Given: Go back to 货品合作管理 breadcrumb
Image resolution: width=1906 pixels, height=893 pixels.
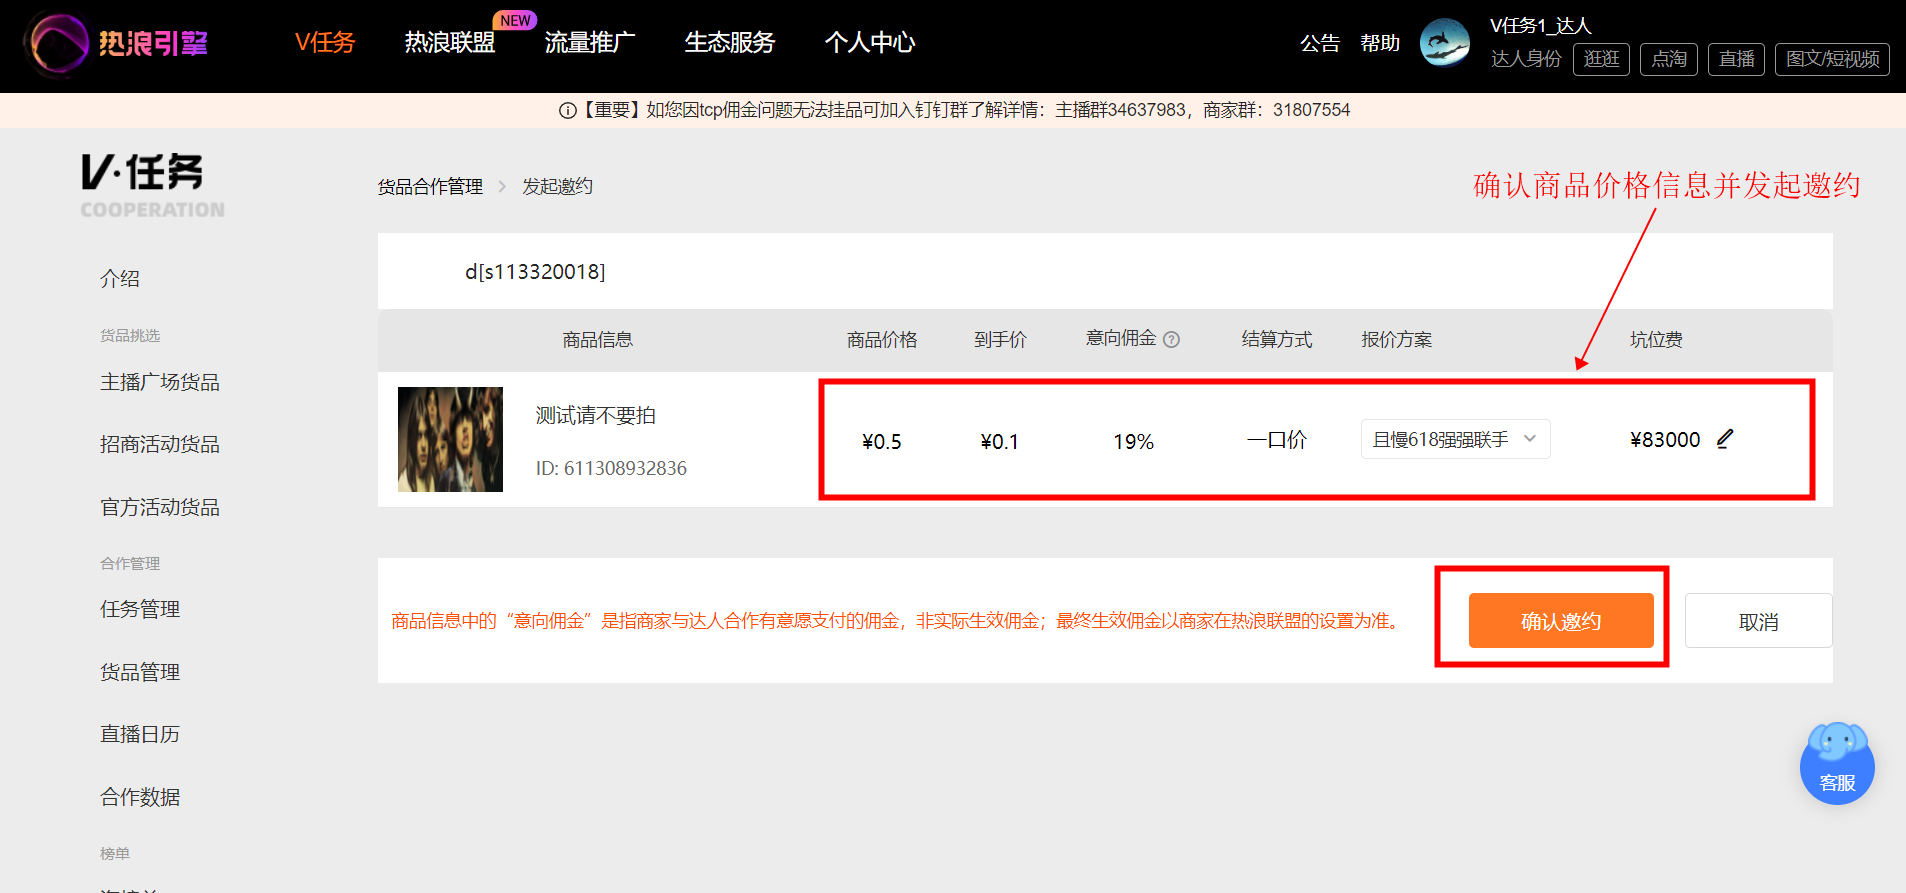Looking at the screenshot, I should tap(430, 186).
